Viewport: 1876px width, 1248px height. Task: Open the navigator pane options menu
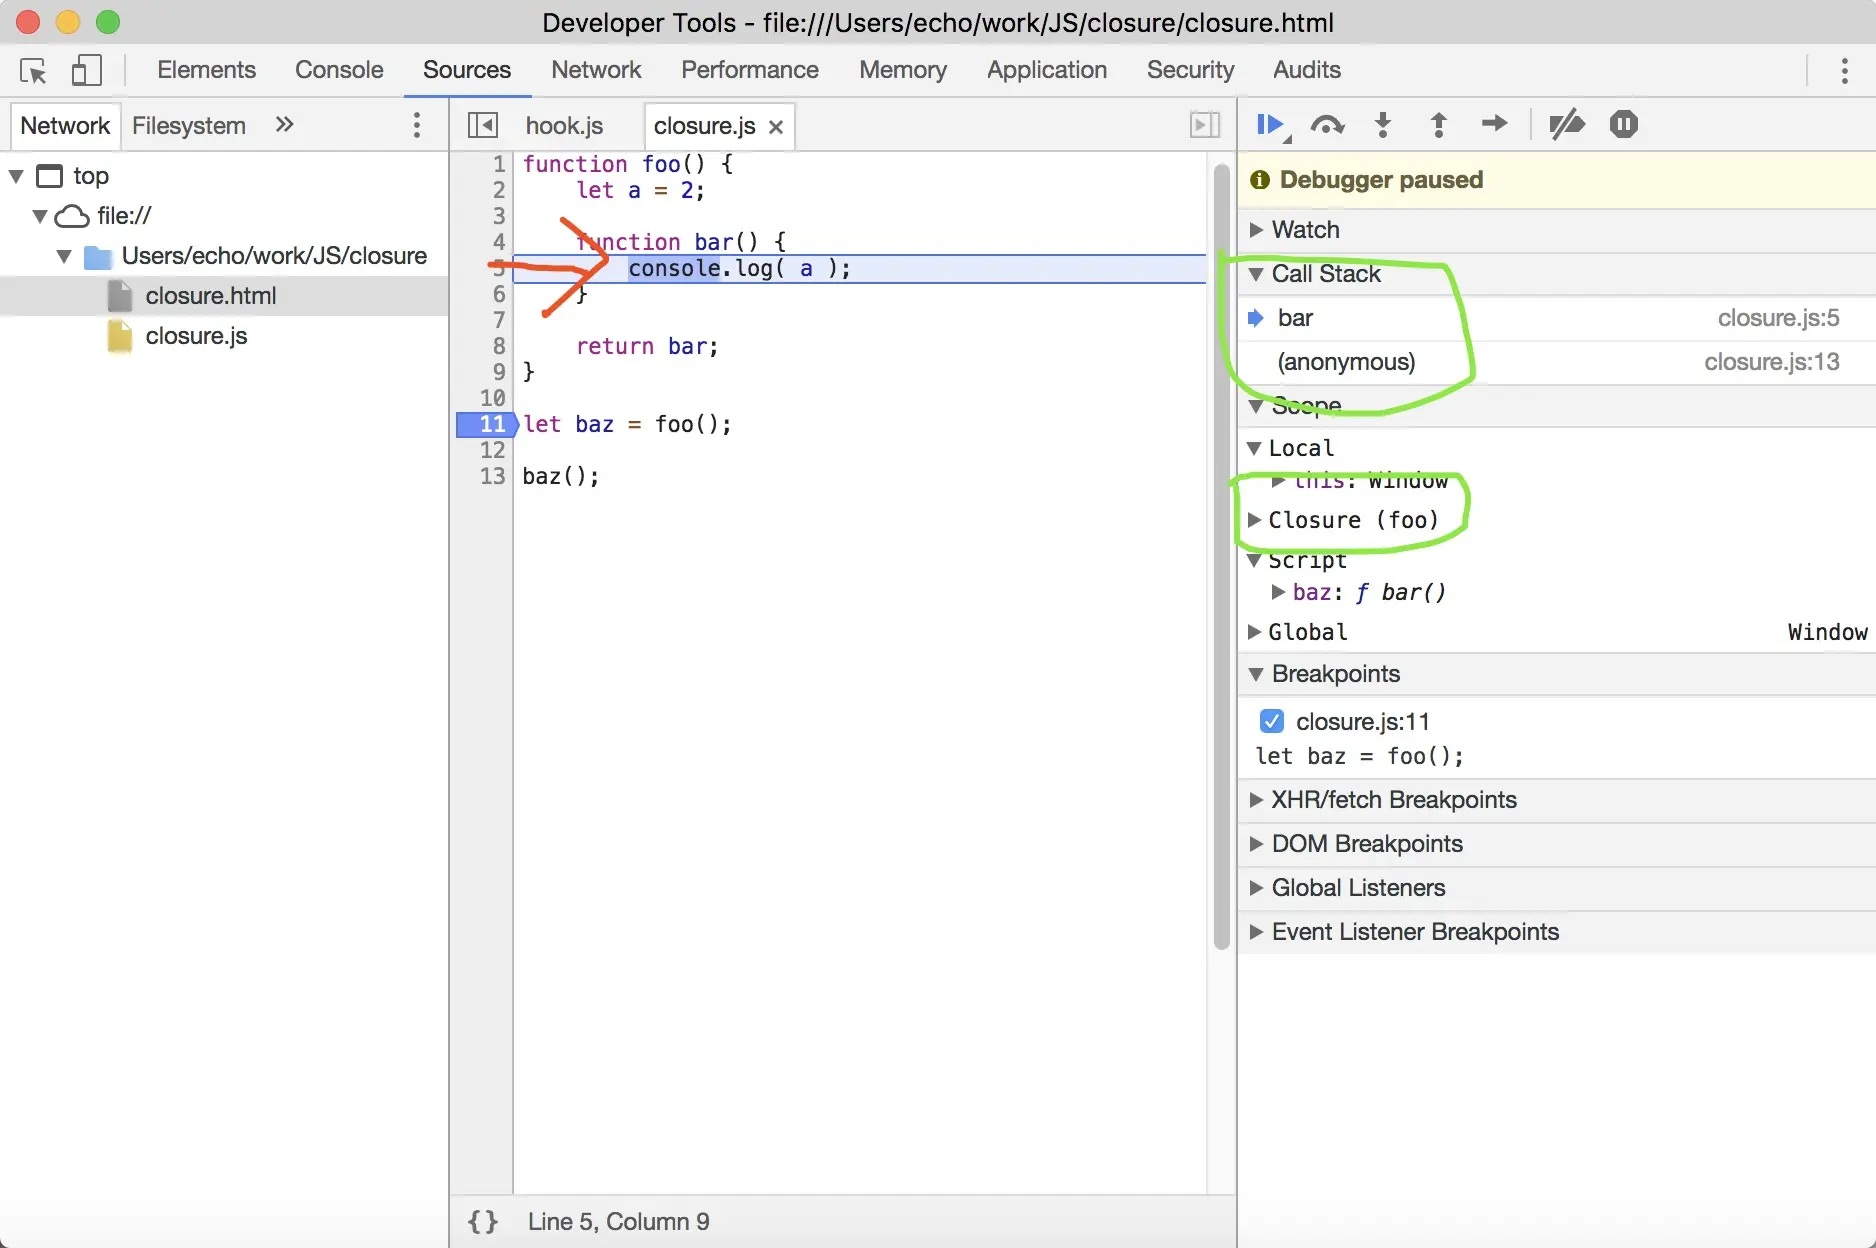(x=417, y=125)
